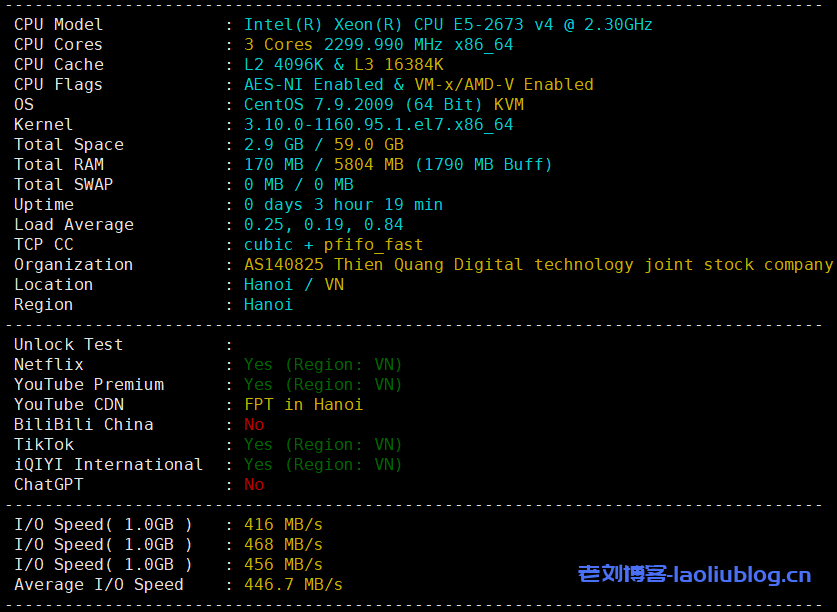This screenshot has width=837, height=612.
Task: Select the TCP CC value cubic + pfifo_fast
Action: pos(333,244)
